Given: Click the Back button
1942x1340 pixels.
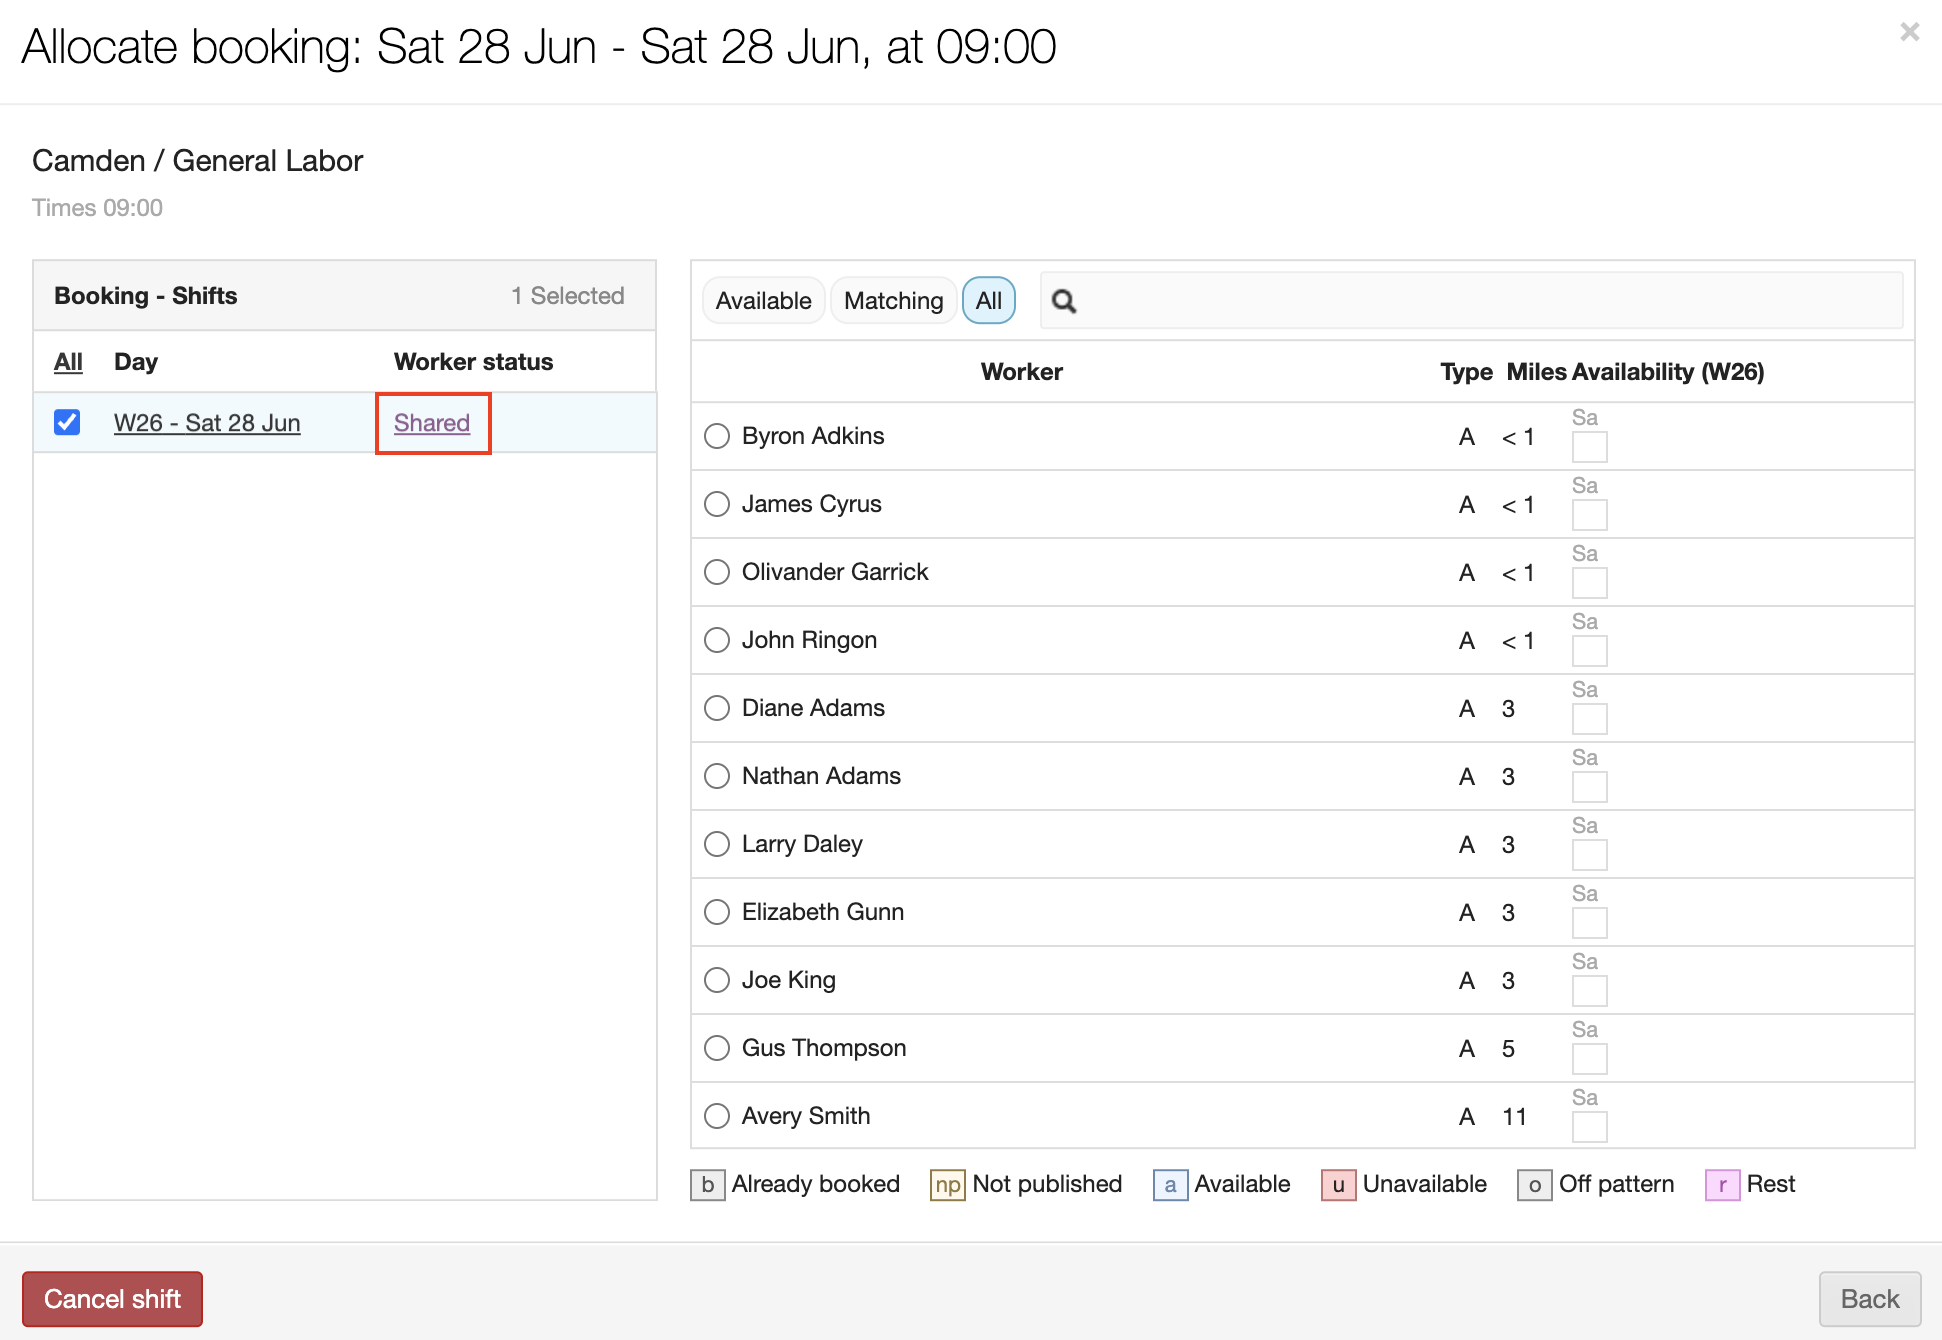Looking at the screenshot, I should coord(1869,1298).
